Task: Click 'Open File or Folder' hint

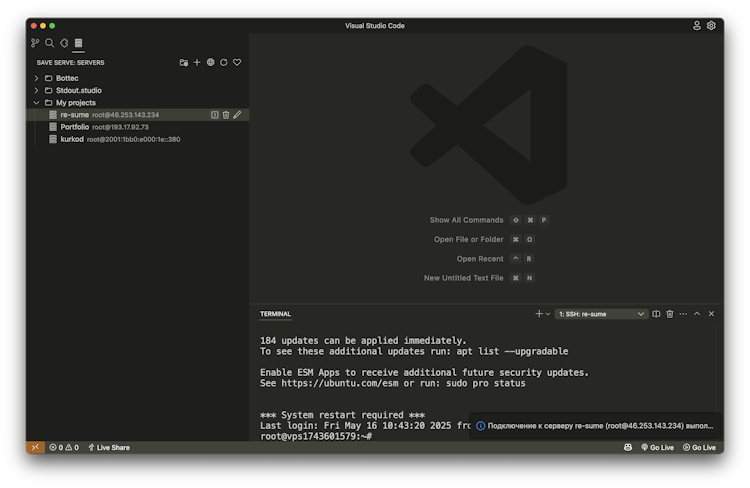Action: coord(469,239)
